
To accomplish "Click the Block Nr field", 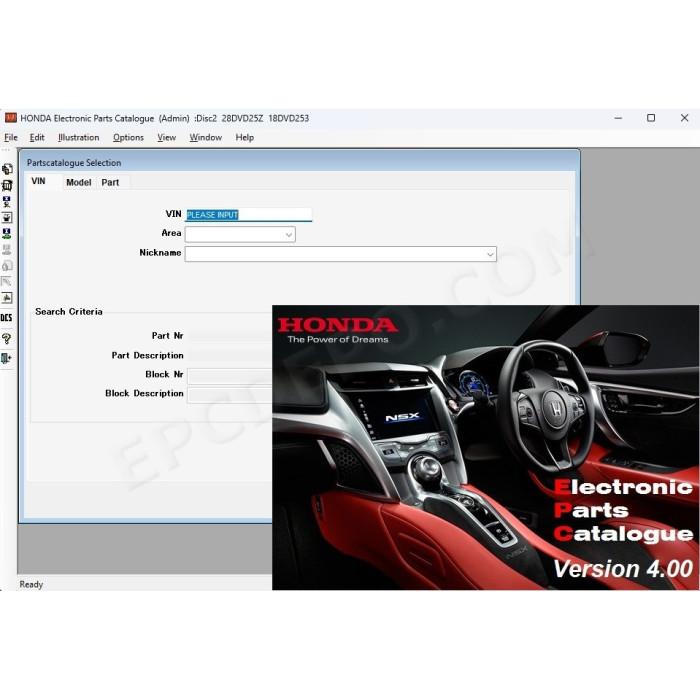I will click(x=230, y=376).
